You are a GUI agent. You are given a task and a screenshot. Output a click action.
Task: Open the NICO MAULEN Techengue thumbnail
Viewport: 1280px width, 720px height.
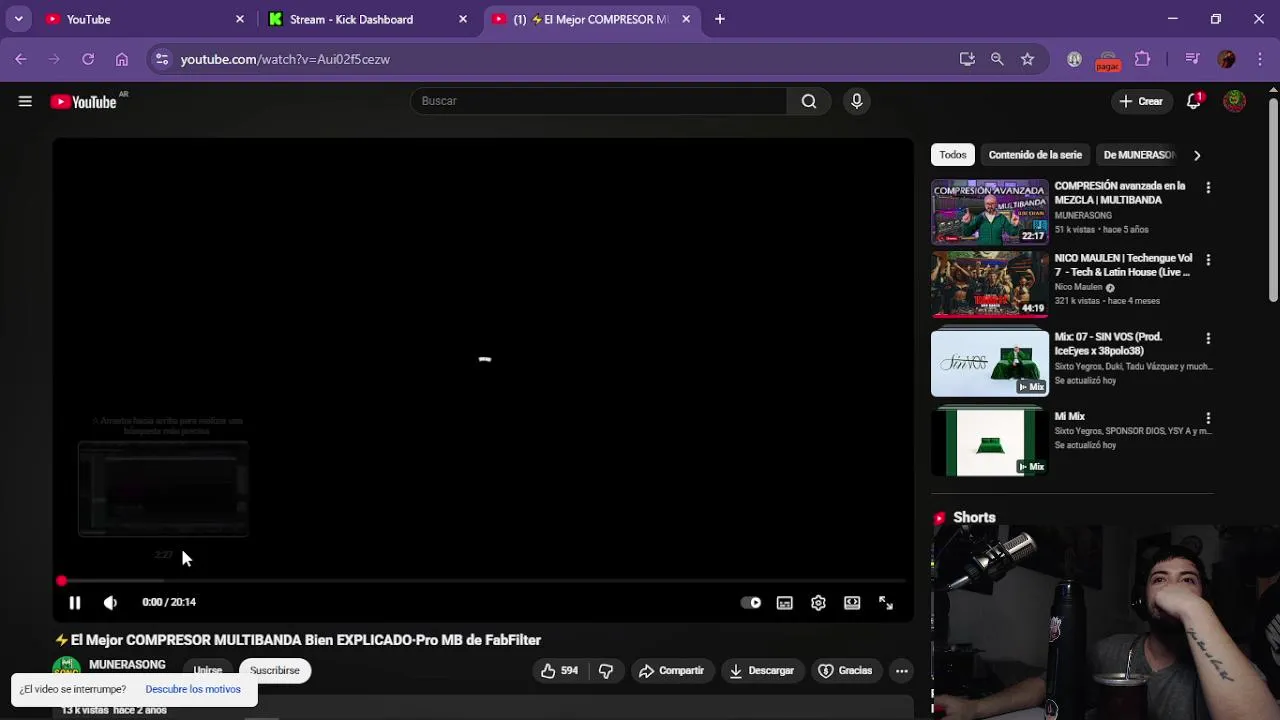tap(990, 284)
